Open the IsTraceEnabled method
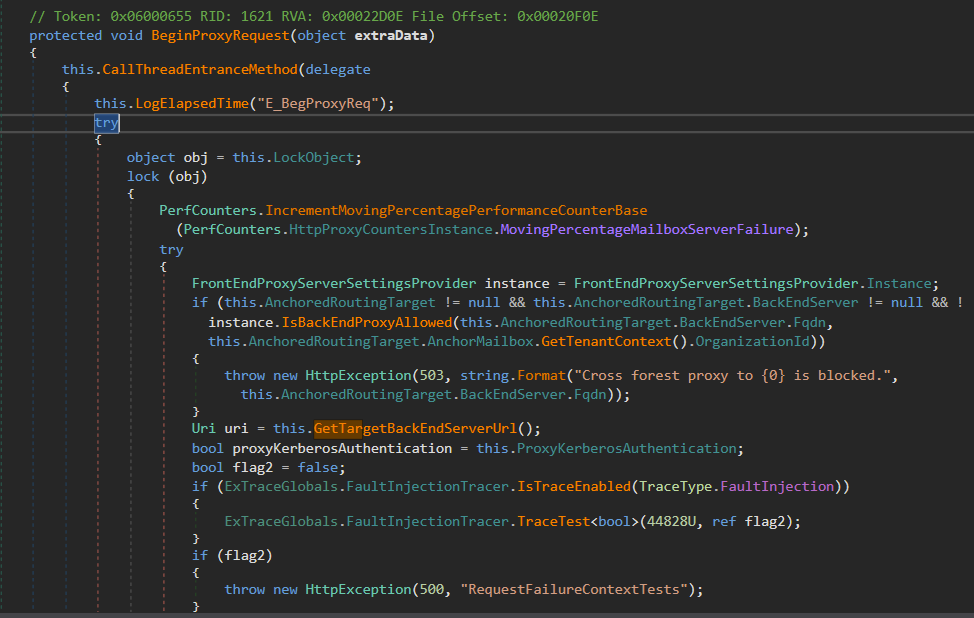 click(x=574, y=487)
